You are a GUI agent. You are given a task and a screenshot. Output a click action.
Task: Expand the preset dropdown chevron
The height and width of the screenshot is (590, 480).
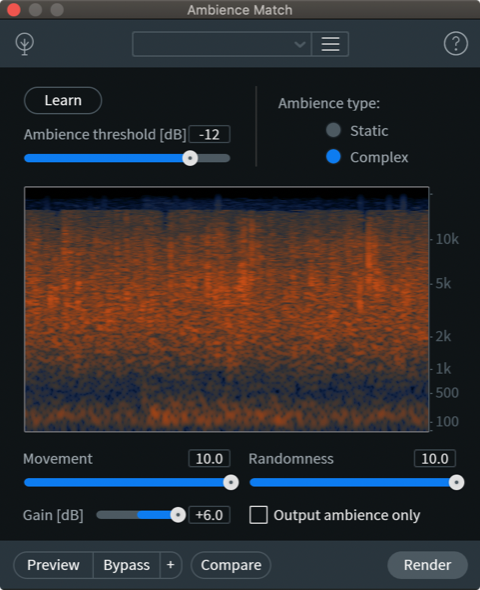tap(299, 44)
